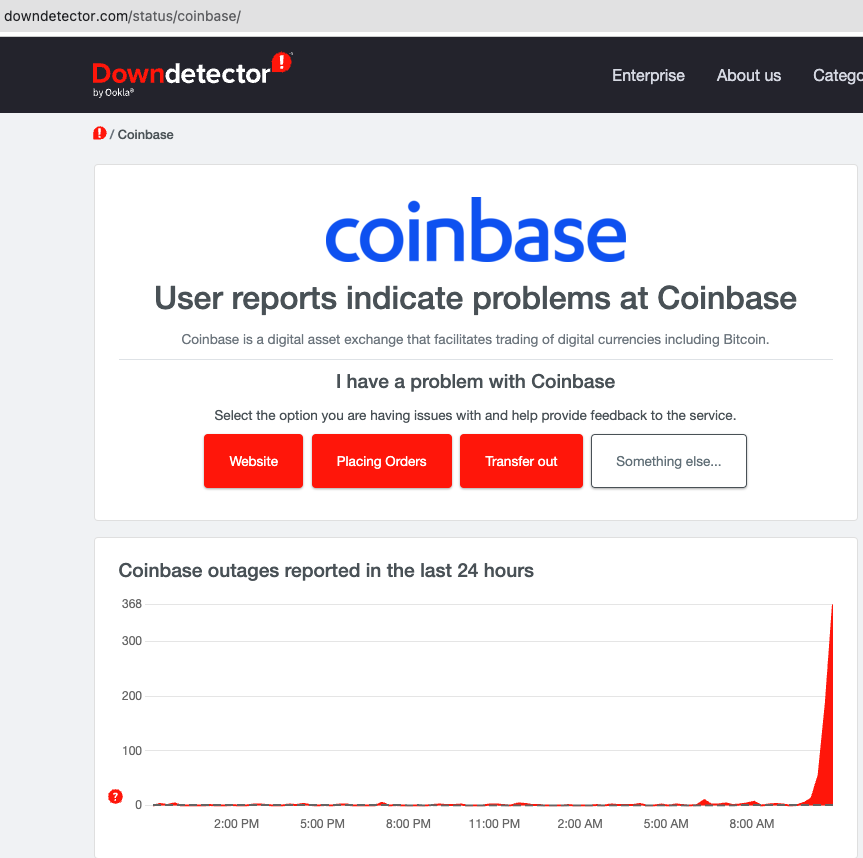Viewport: 863px width, 858px height.
Task: Click the 8:00 PM axis label
Action: click(x=408, y=824)
